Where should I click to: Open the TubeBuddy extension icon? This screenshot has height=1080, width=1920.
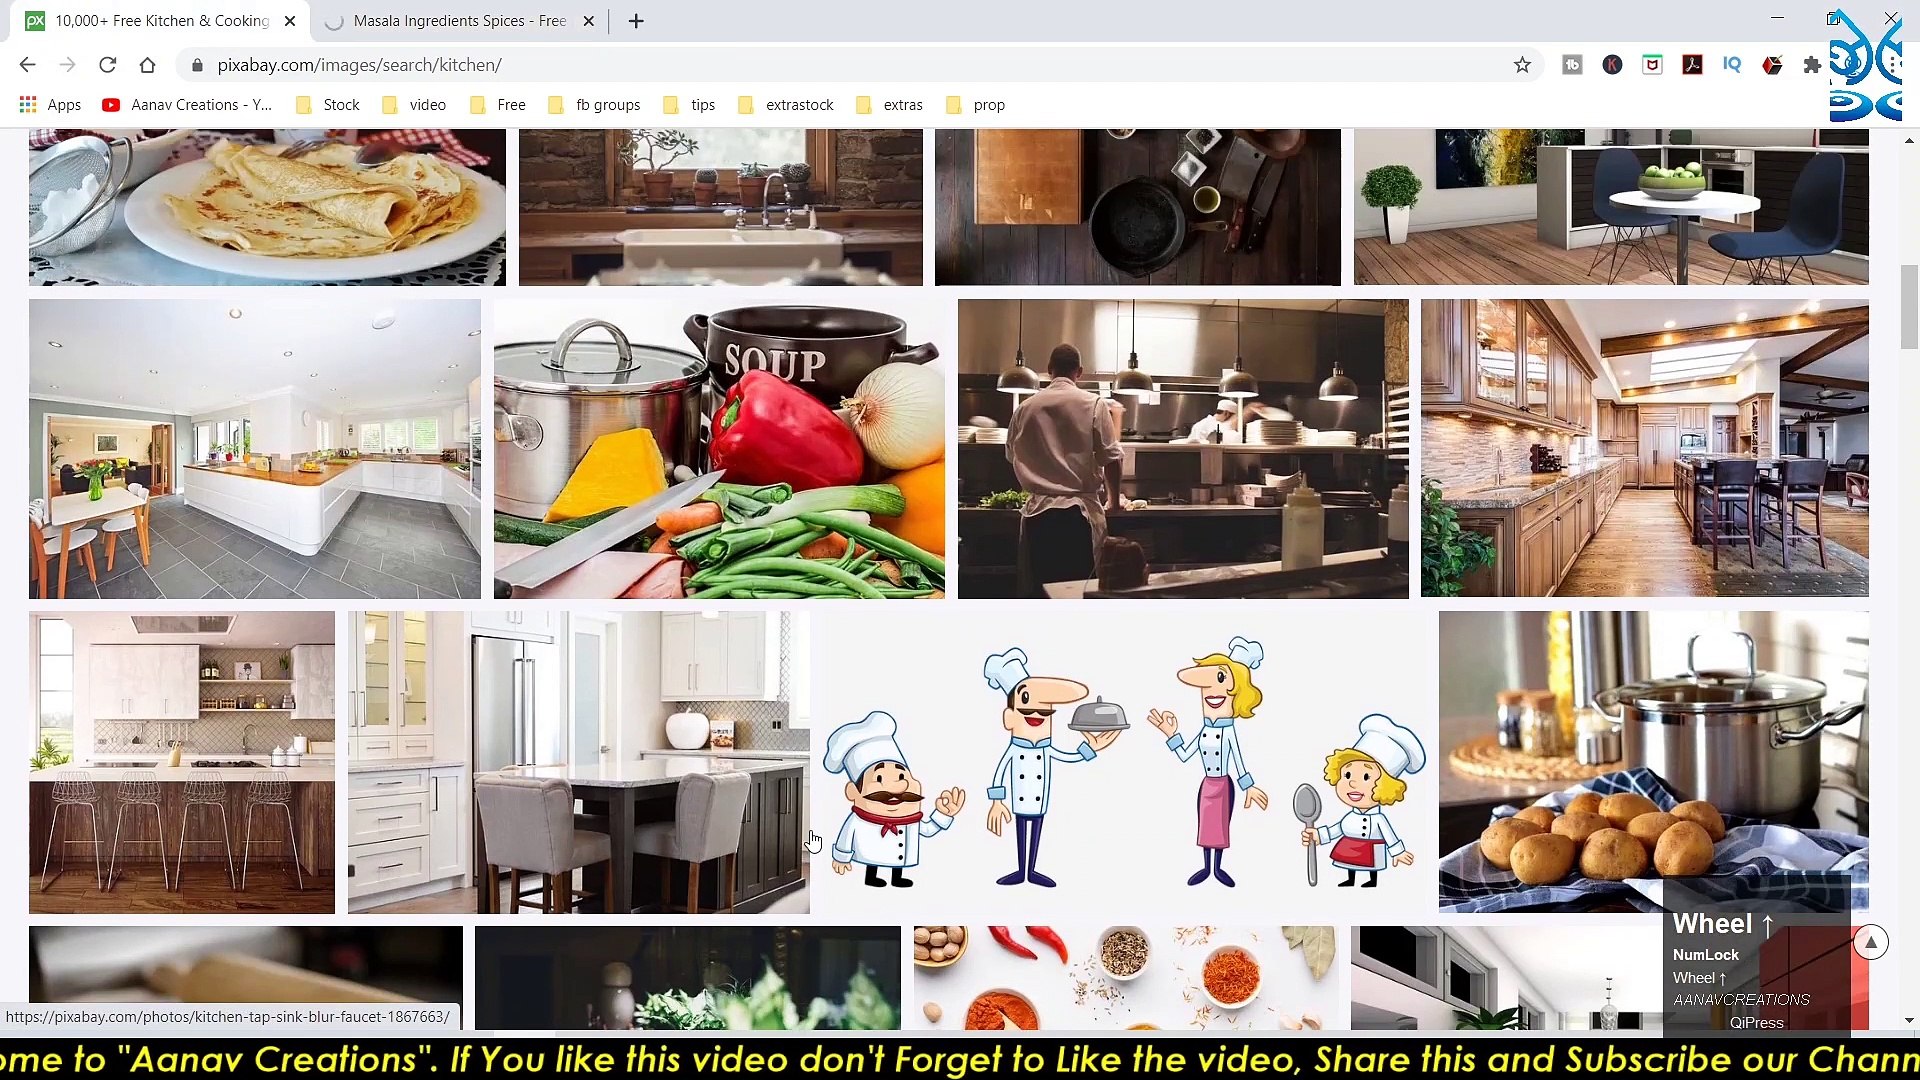coord(1572,65)
